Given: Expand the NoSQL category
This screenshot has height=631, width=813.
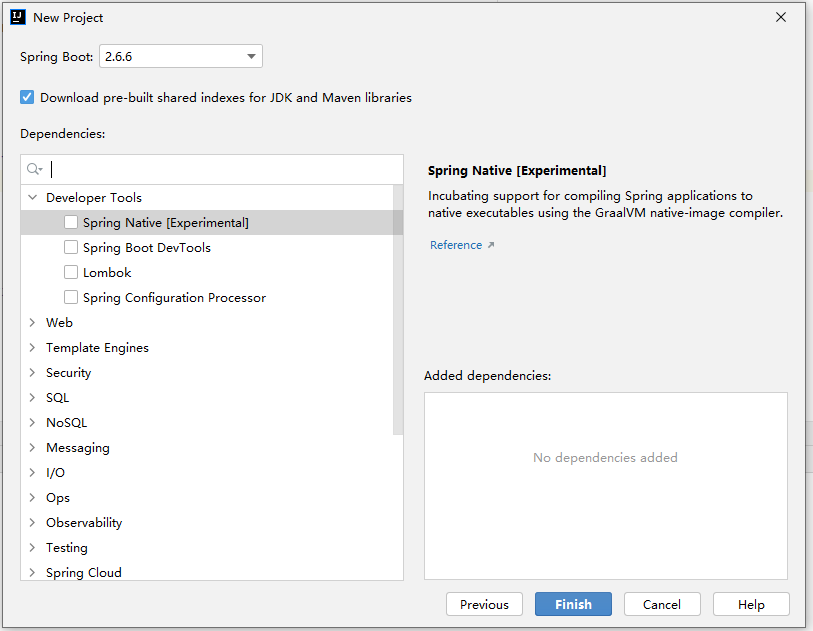Looking at the screenshot, I should point(33,423).
